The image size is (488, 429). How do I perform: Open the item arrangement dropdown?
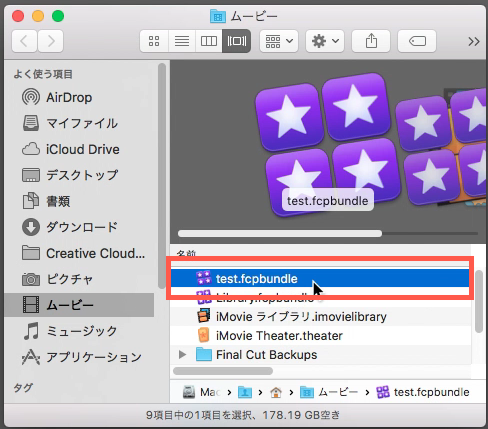tap(279, 41)
